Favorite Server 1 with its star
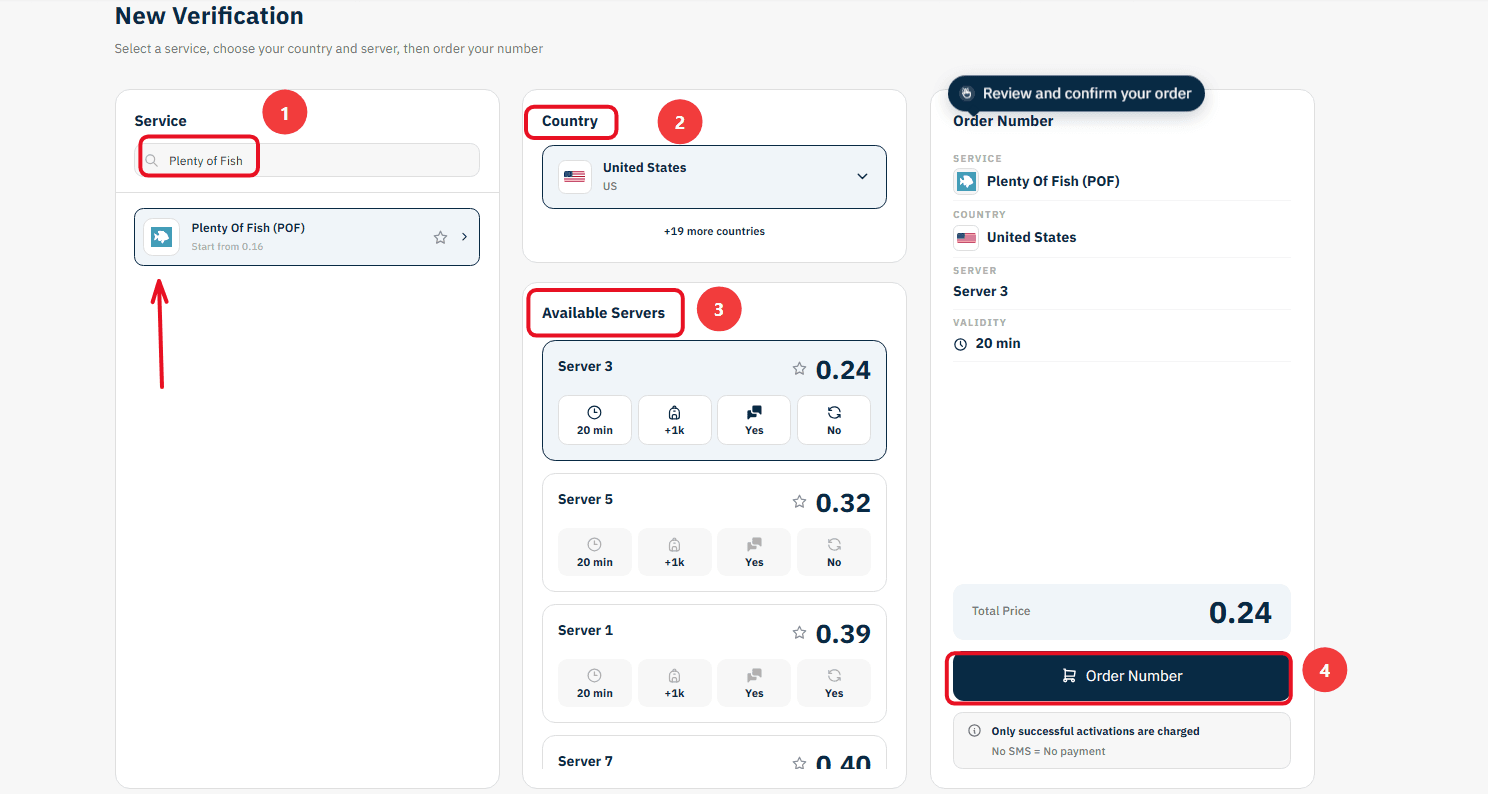Viewport: 1488px width, 794px height. [799, 633]
